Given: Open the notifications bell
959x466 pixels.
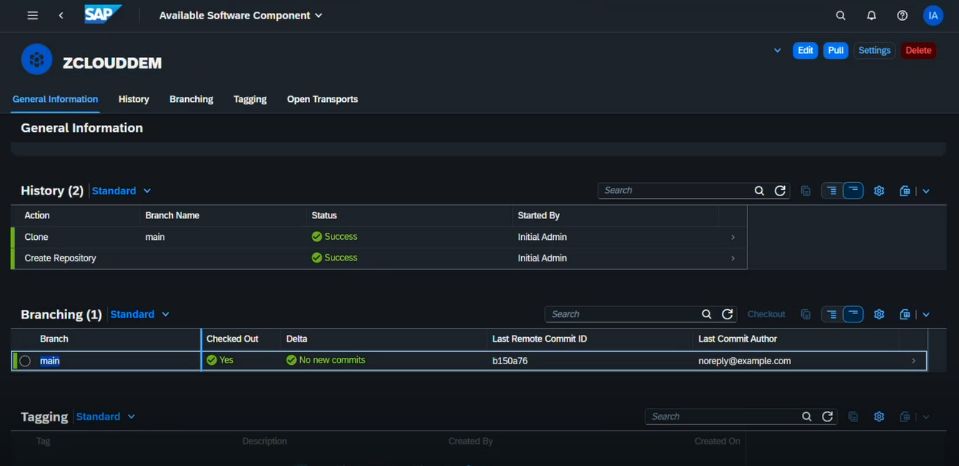Looking at the screenshot, I should tap(871, 15).
